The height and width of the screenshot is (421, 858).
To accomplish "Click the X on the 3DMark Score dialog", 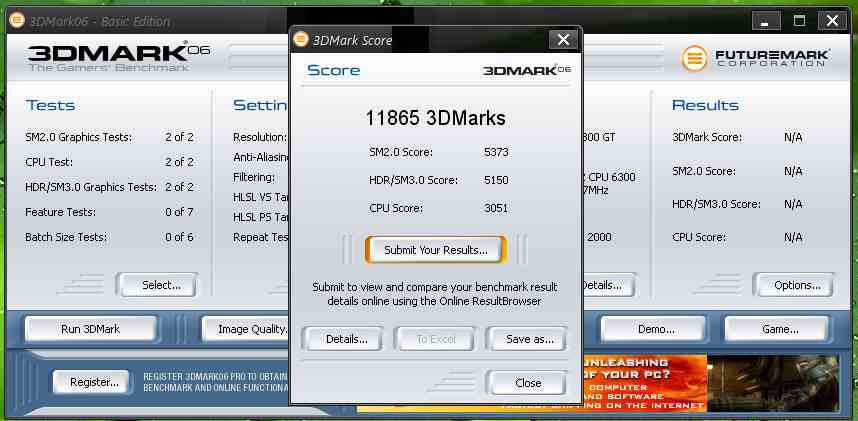I will 563,39.
